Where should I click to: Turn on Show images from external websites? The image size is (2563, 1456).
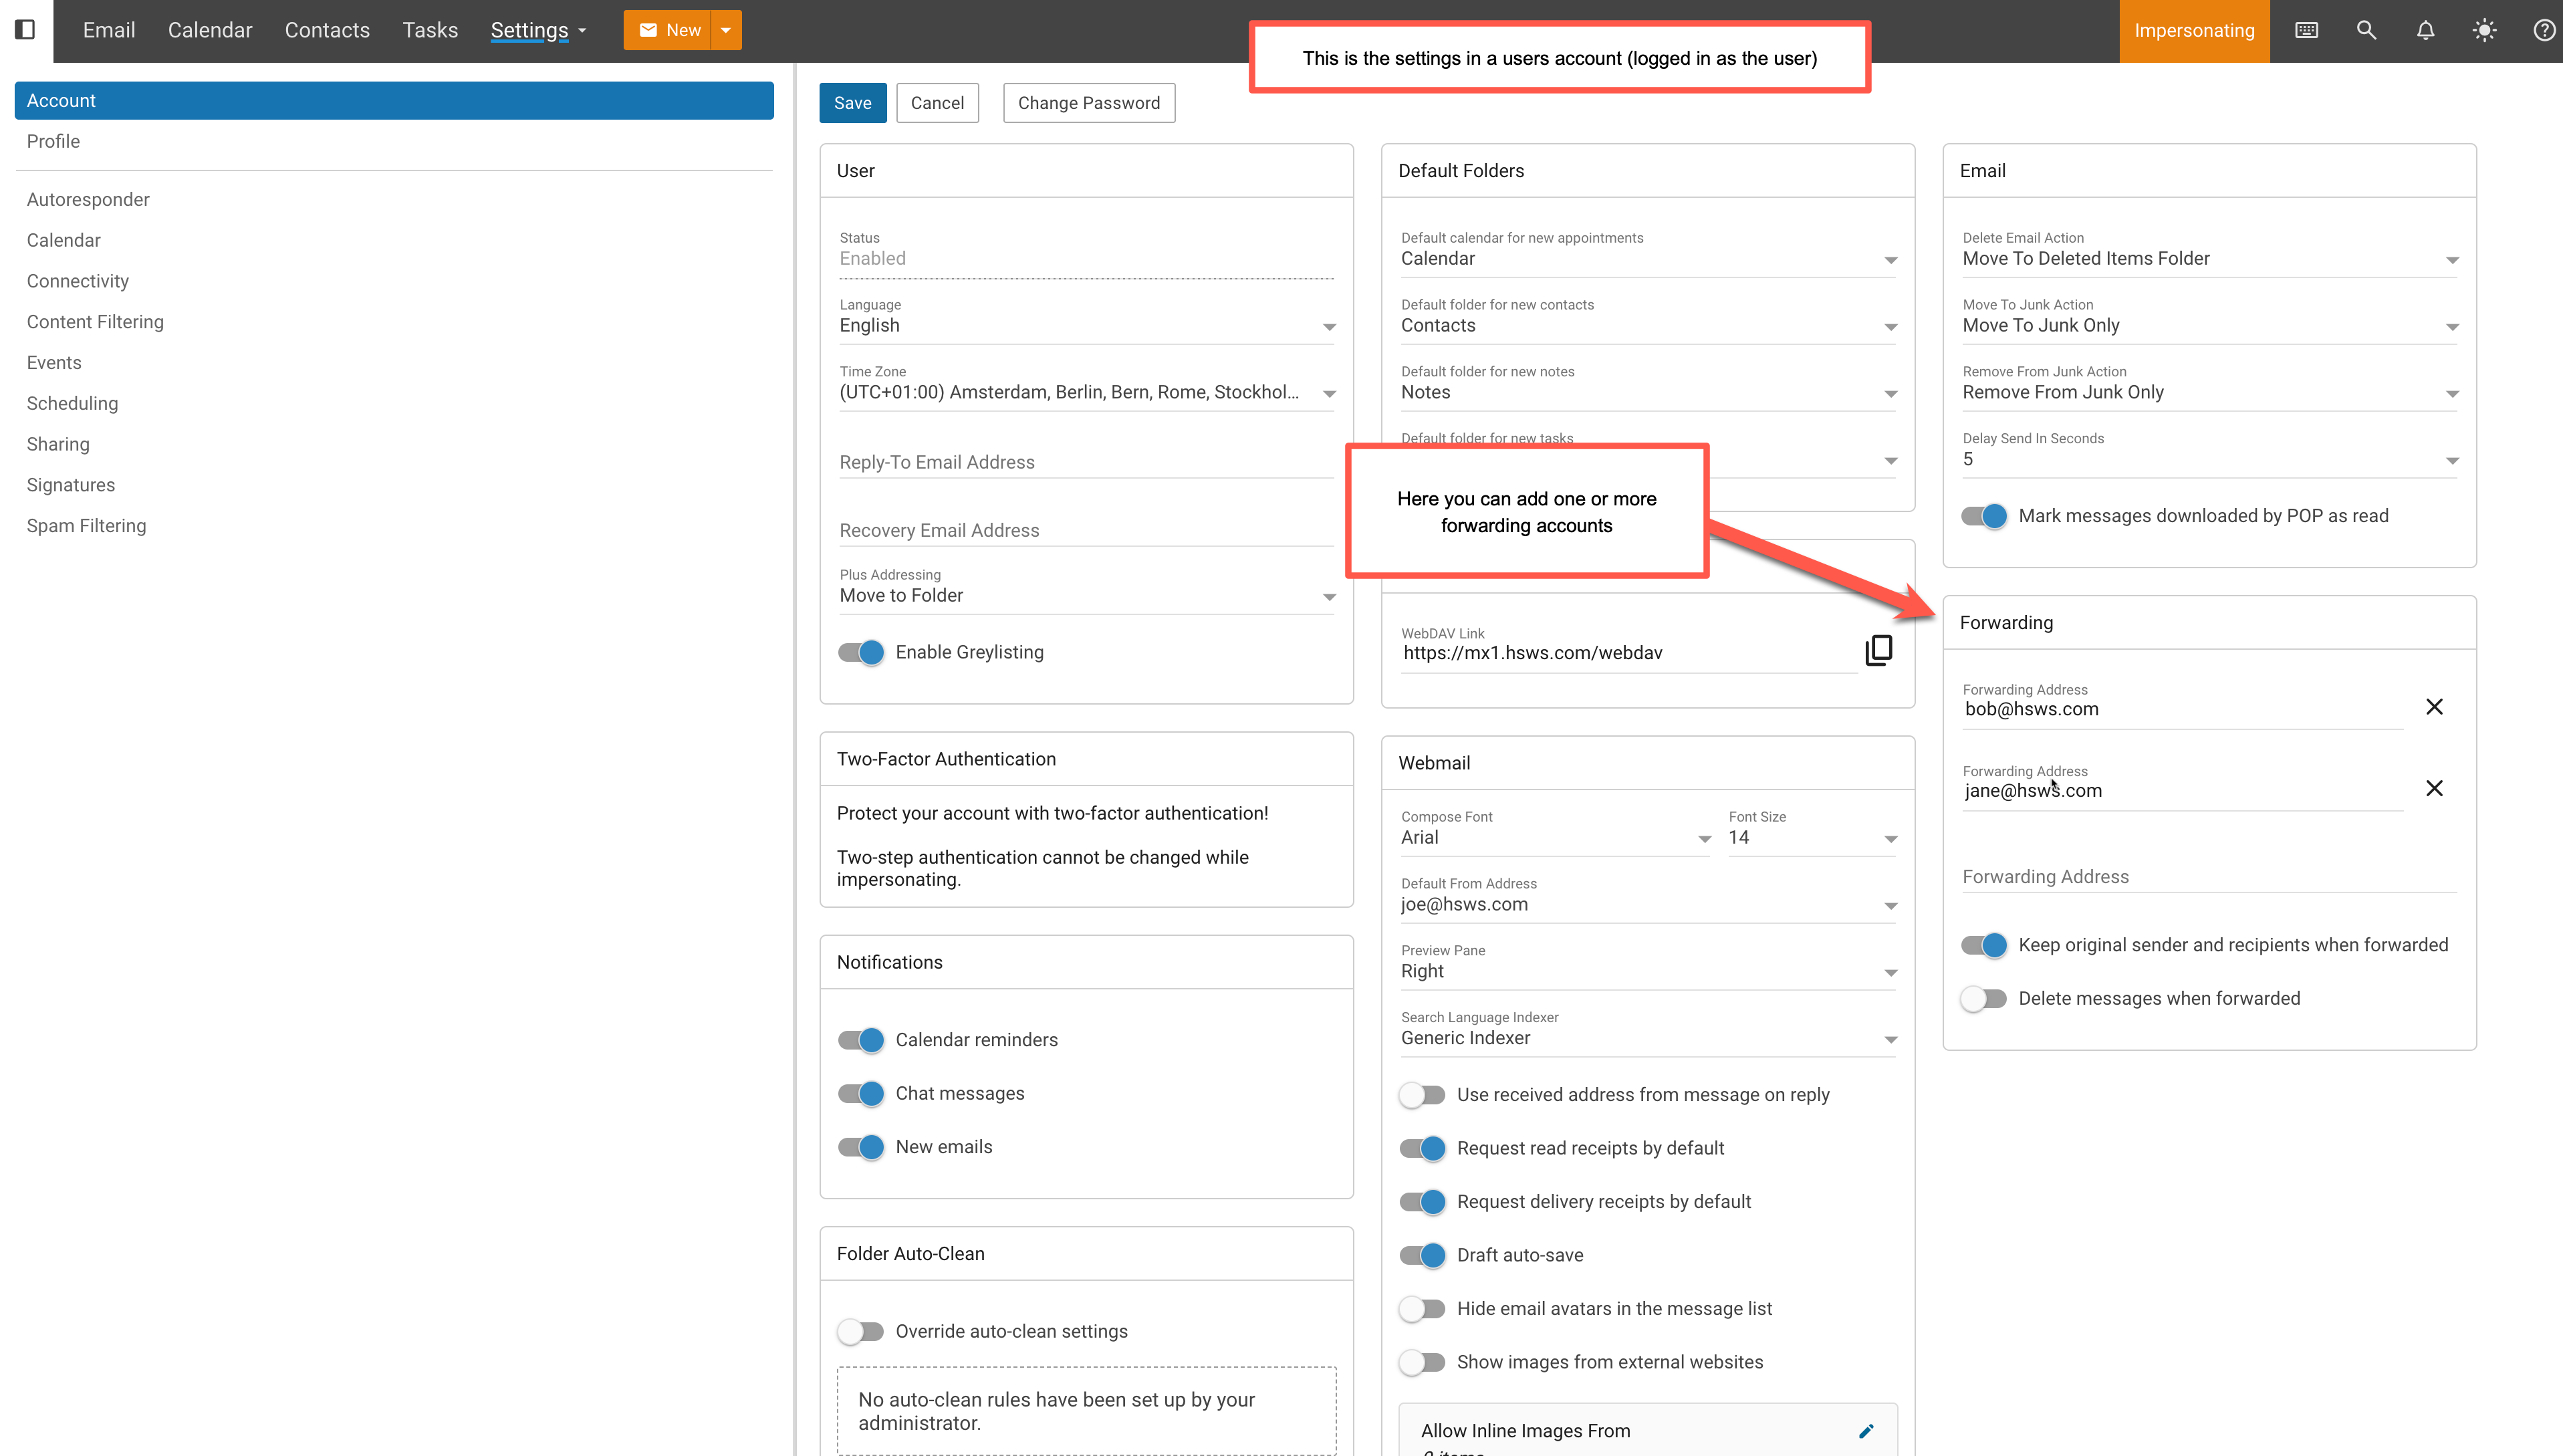point(1422,1362)
